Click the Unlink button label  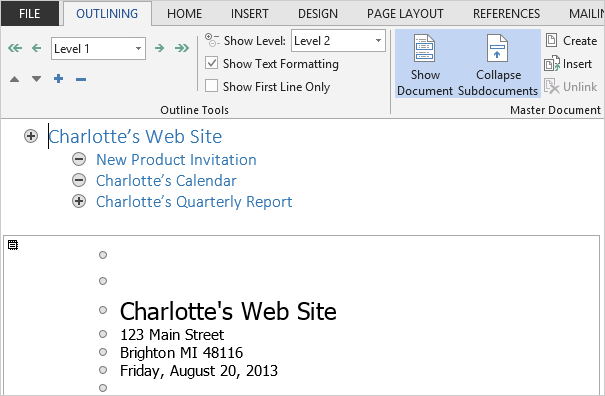(580, 87)
